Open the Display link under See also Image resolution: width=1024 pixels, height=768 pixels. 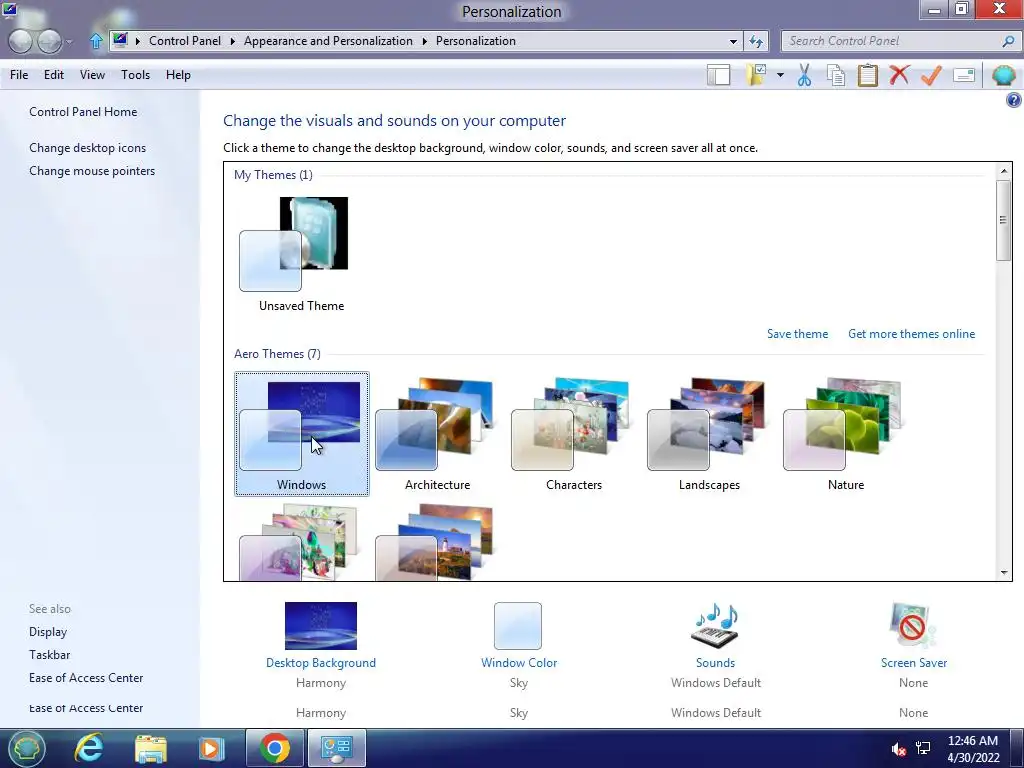tap(48, 632)
